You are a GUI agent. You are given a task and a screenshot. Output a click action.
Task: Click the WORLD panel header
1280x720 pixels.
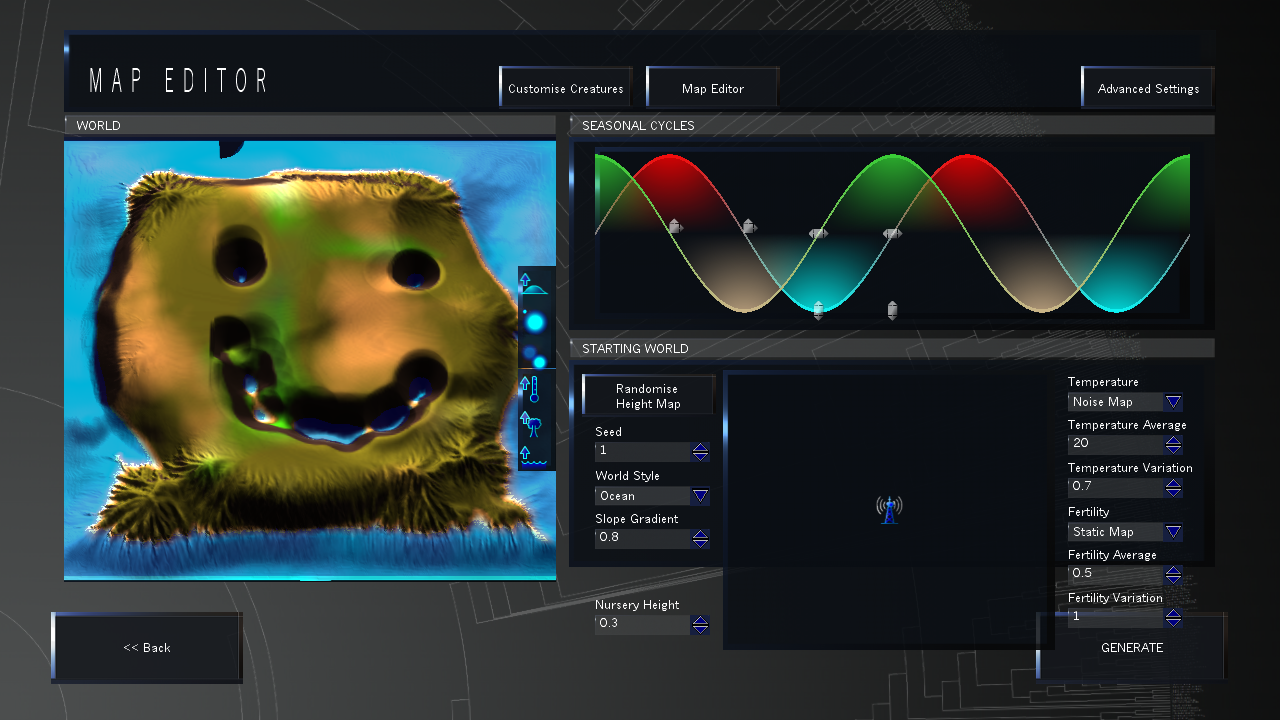[x=310, y=126]
